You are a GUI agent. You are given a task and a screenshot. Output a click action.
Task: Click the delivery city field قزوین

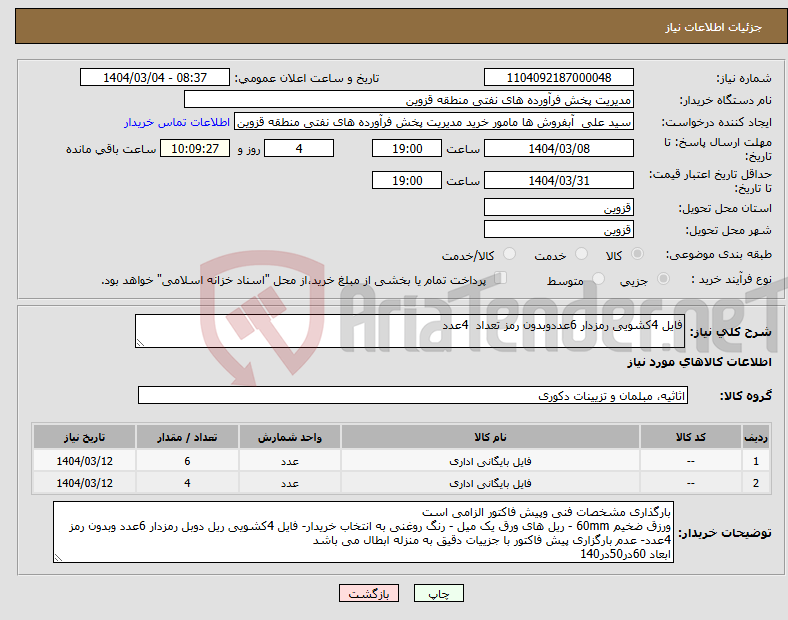coord(558,229)
